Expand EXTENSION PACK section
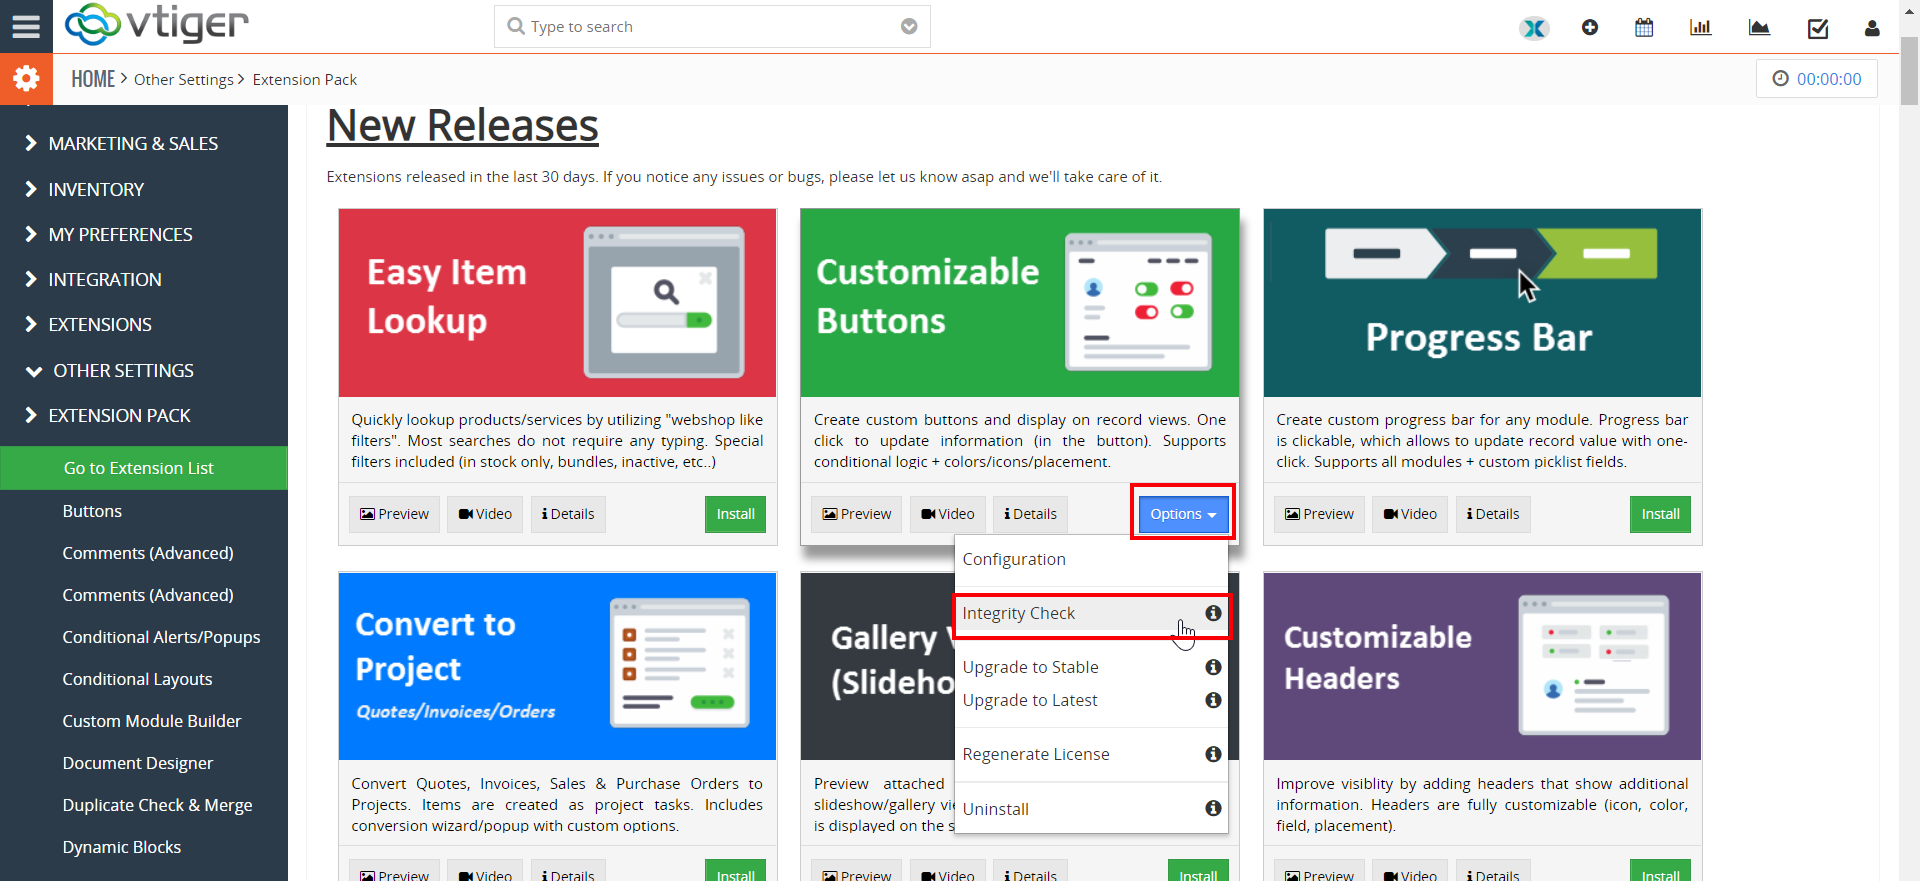The width and height of the screenshot is (1920, 881). coord(120,416)
